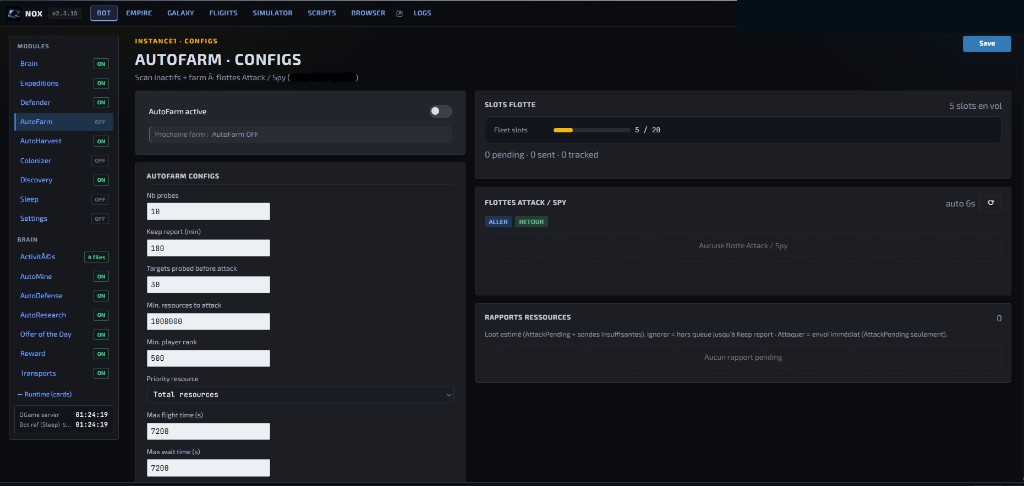Toggle the OFF badge next to Colonizer
The height and width of the screenshot is (486, 1024).
pyautogui.click(x=100, y=161)
